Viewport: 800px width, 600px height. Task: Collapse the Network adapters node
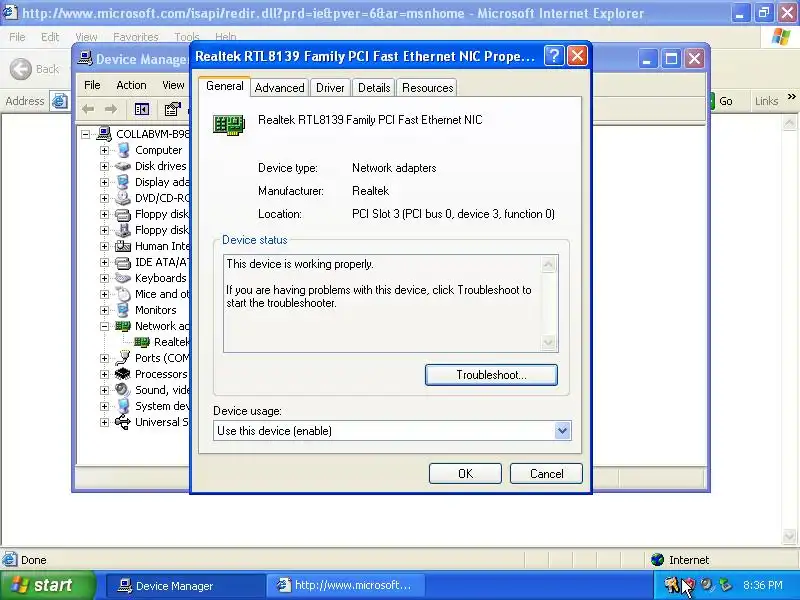pos(105,326)
